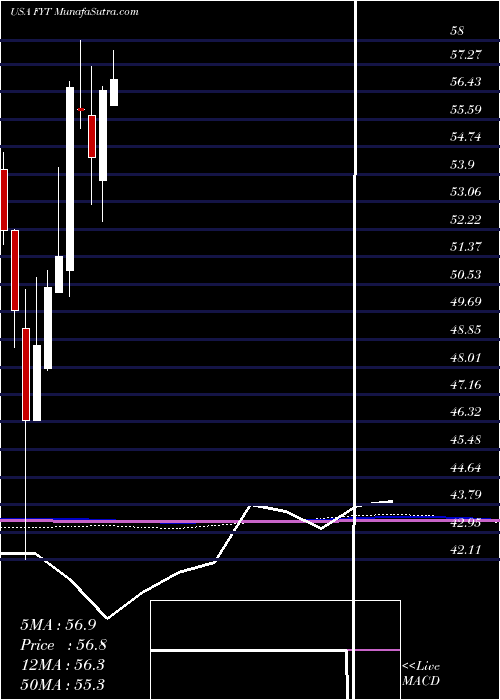
Task: Click the price label 45.48
Action: [x=466, y=440]
